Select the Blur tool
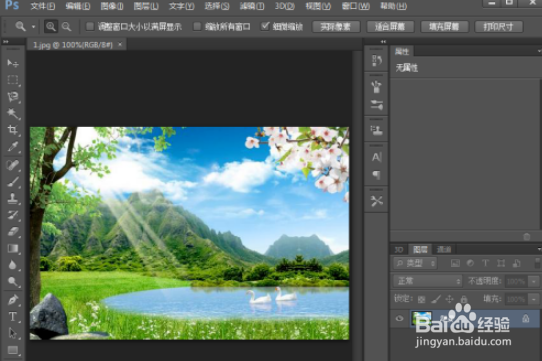 coord(13,265)
